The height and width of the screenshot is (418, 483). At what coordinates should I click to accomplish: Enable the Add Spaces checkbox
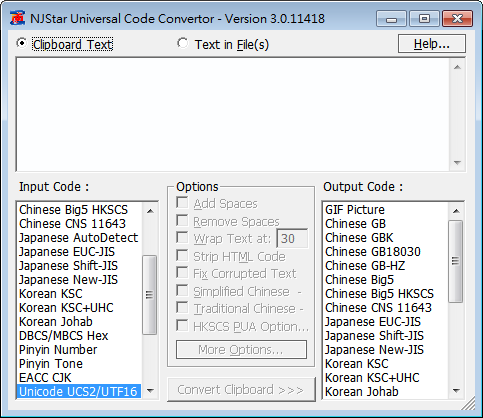coord(182,203)
